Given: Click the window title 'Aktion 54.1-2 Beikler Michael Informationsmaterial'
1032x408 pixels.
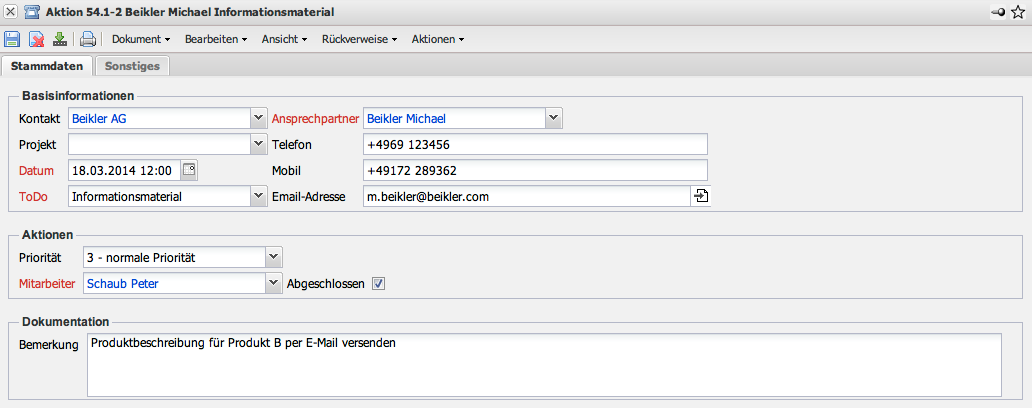Looking at the screenshot, I should tap(190, 12).
